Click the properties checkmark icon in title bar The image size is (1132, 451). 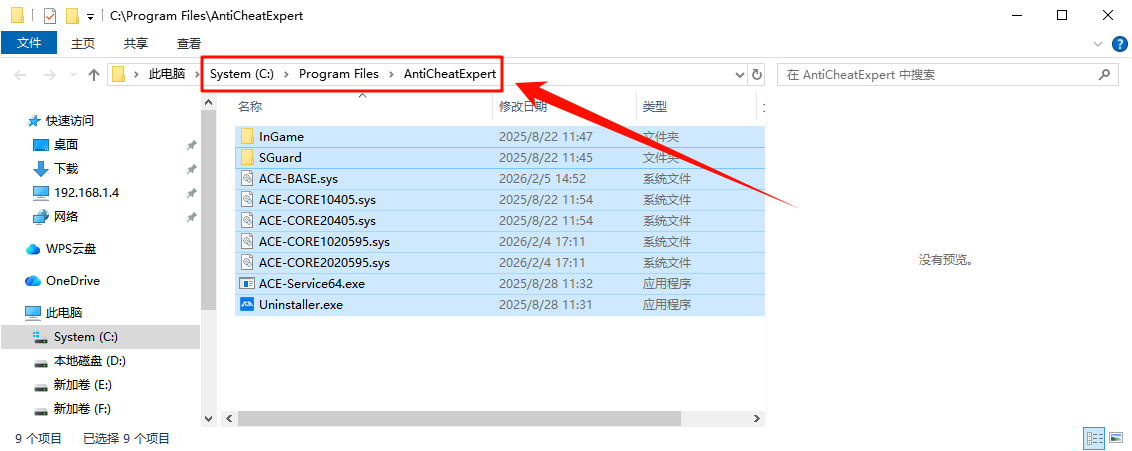click(x=50, y=16)
